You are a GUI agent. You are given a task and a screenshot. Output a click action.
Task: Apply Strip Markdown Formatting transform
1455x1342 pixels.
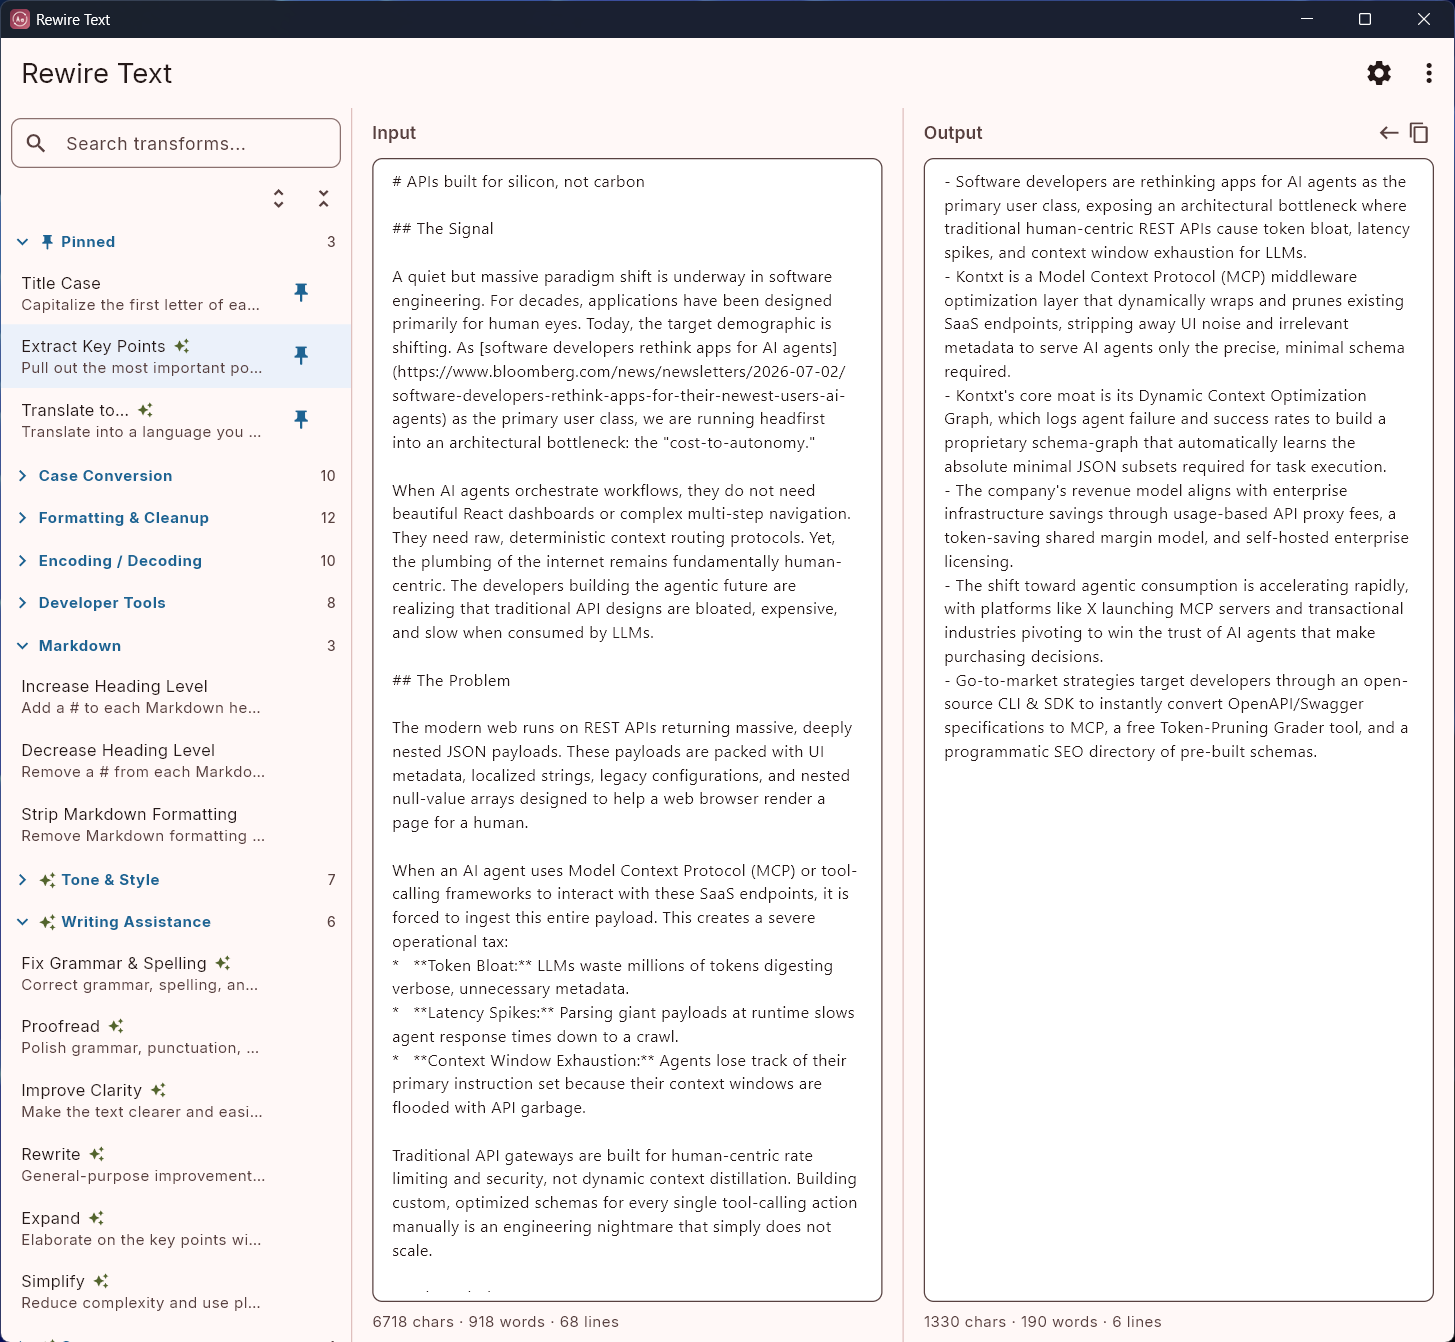(176, 825)
